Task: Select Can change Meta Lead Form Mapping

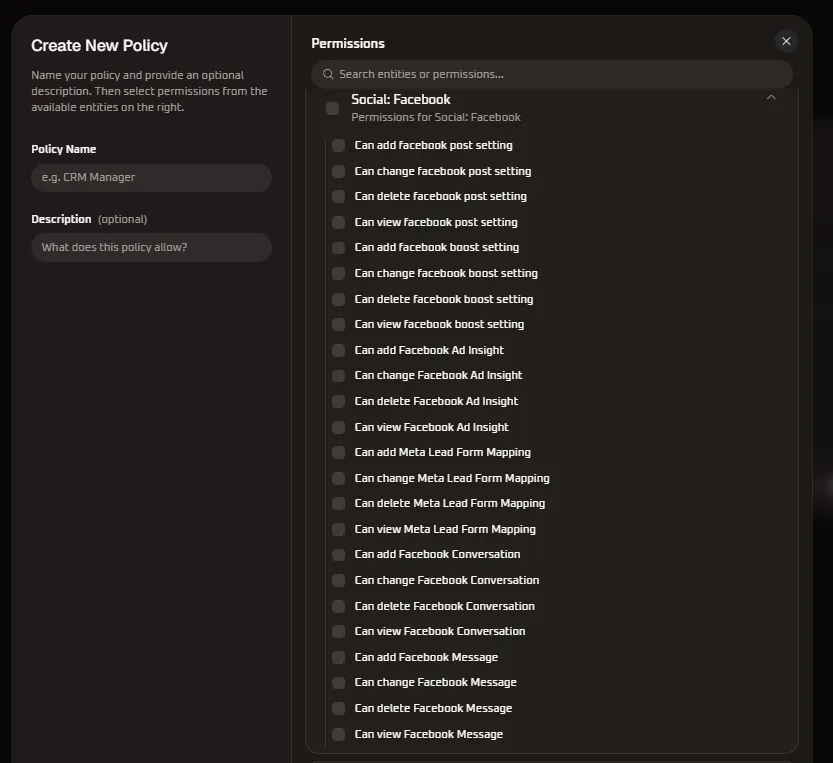Action: click(338, 478)
